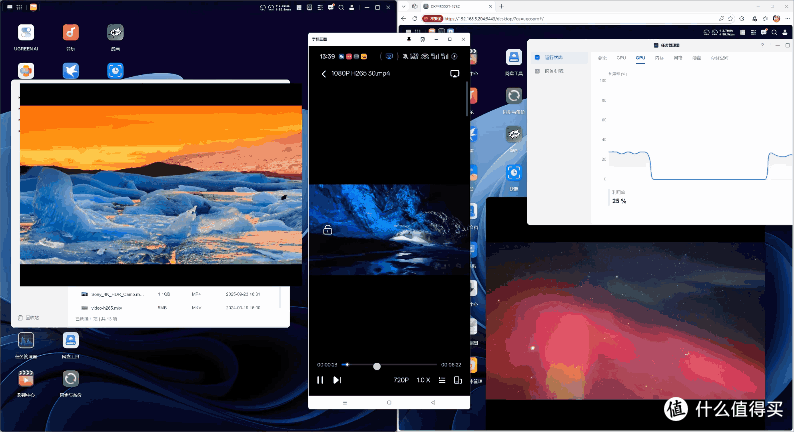
Task: Open the blue clock app icon in browser desktop
Action: click(513, 173)
